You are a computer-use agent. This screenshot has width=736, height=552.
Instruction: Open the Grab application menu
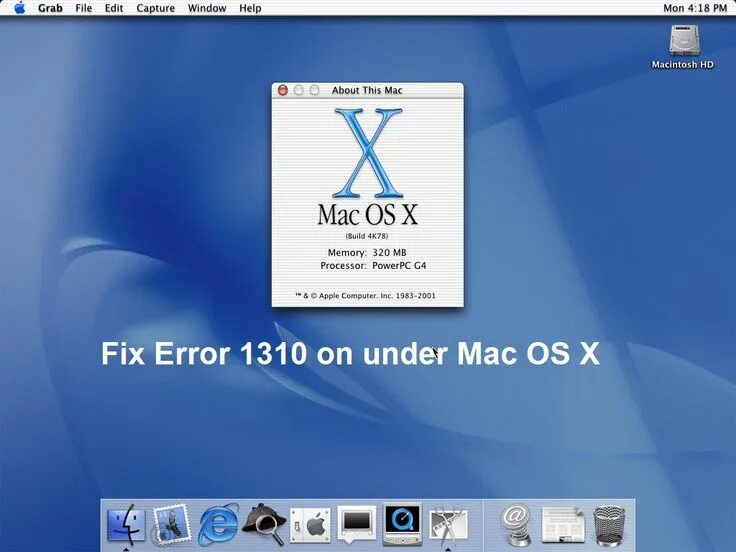pos(50,8)
